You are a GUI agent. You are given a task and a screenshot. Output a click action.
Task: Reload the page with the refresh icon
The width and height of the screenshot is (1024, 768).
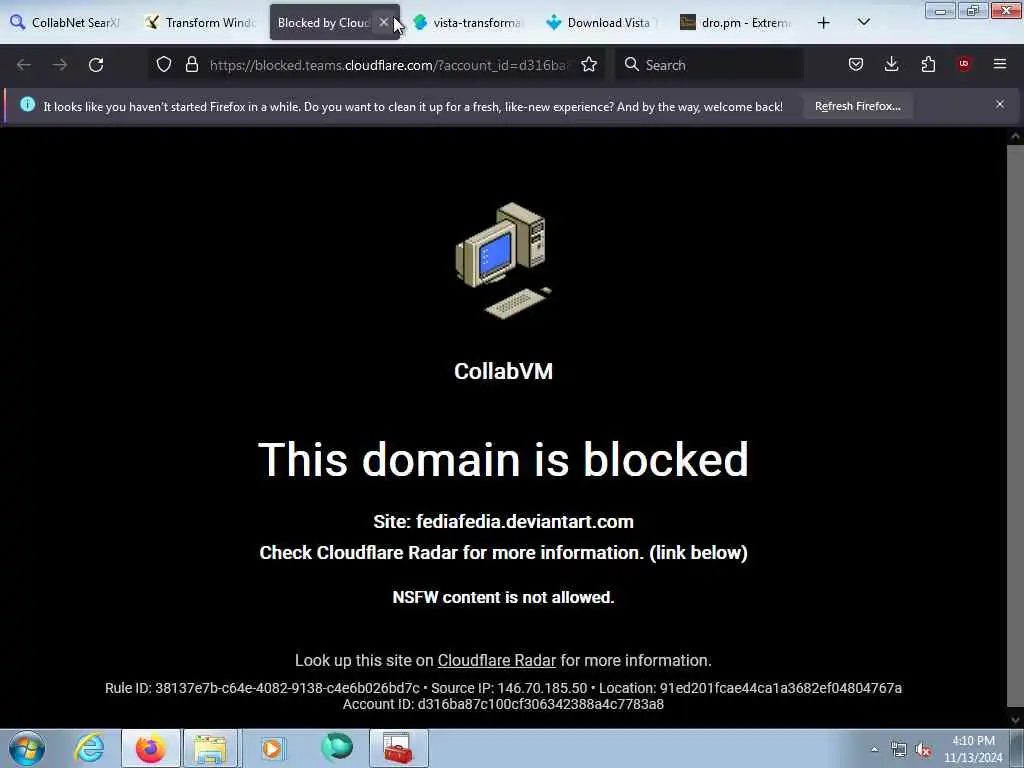click(96, 65)
